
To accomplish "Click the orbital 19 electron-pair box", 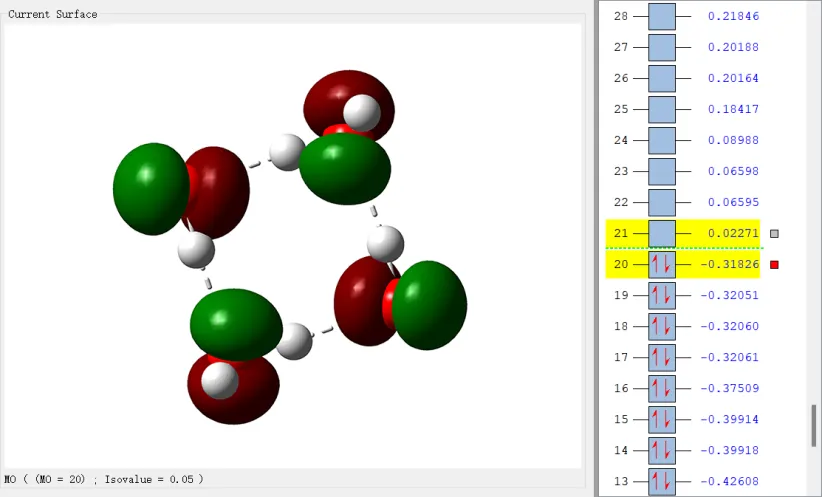I will pyautogui.click(x=662, y=296).
